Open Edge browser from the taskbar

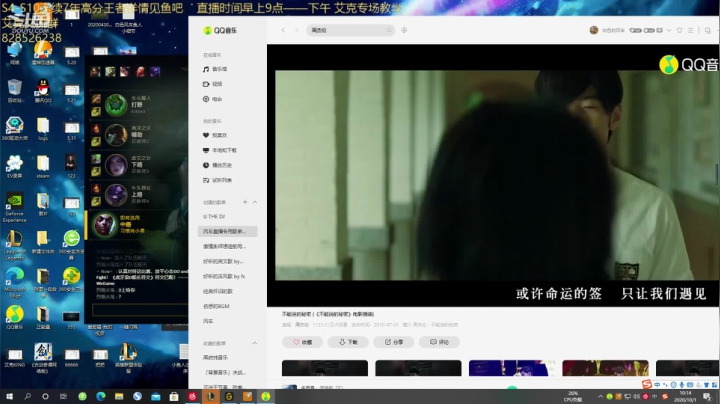(101, 396)
